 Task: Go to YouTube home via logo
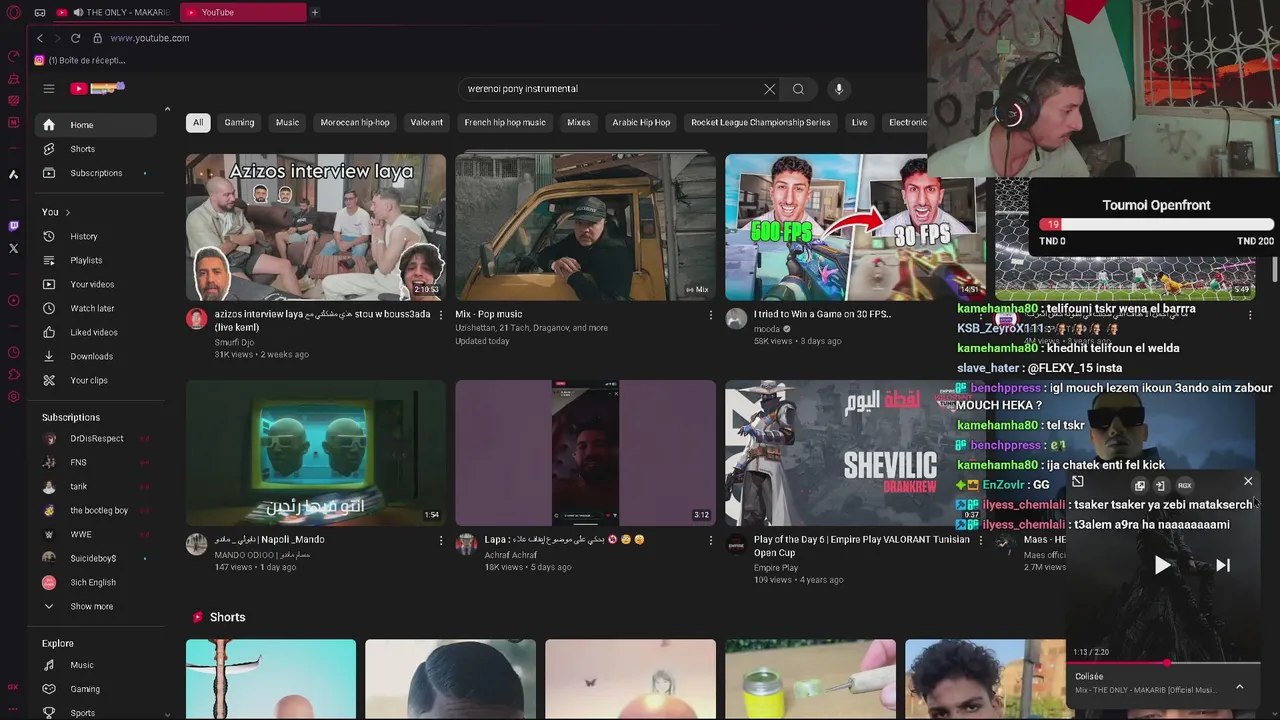pyautogui.click(x=96, y=88)
